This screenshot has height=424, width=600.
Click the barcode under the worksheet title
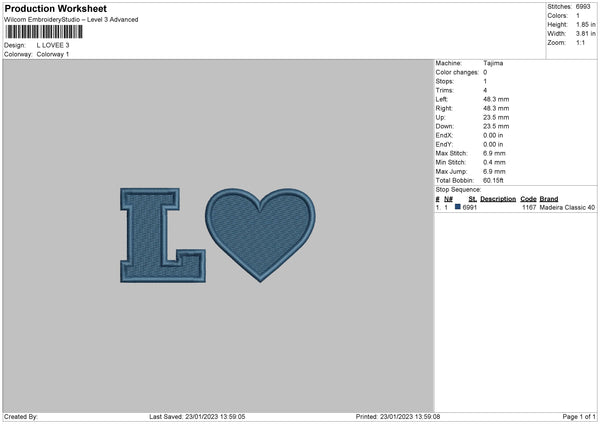(44, 32)
